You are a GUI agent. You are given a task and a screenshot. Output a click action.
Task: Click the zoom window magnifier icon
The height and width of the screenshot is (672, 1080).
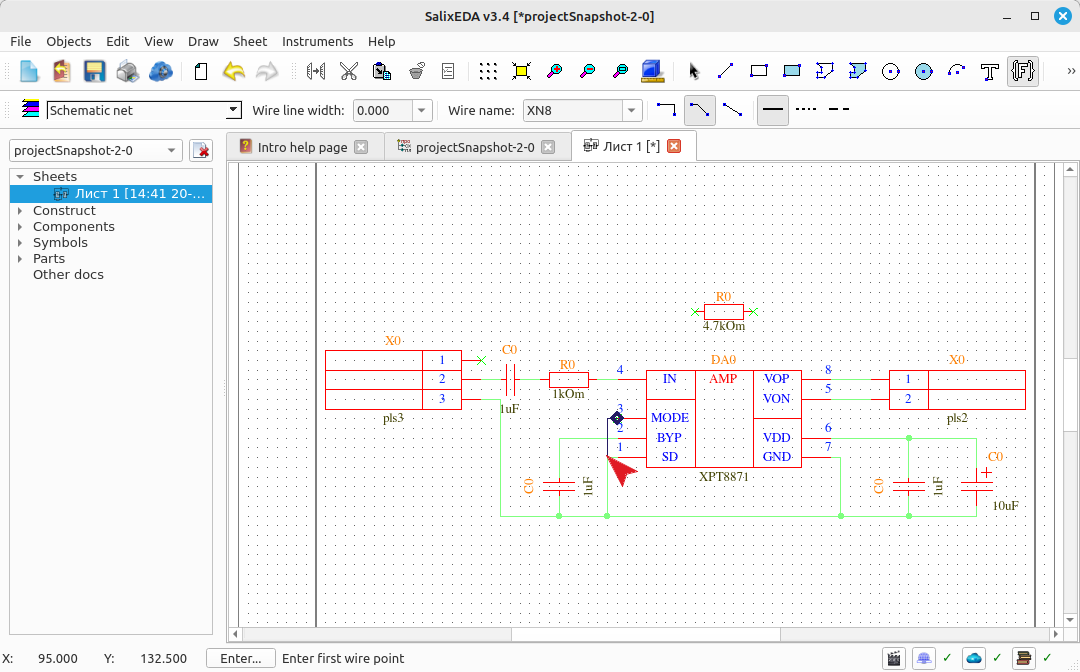point(620,71)
